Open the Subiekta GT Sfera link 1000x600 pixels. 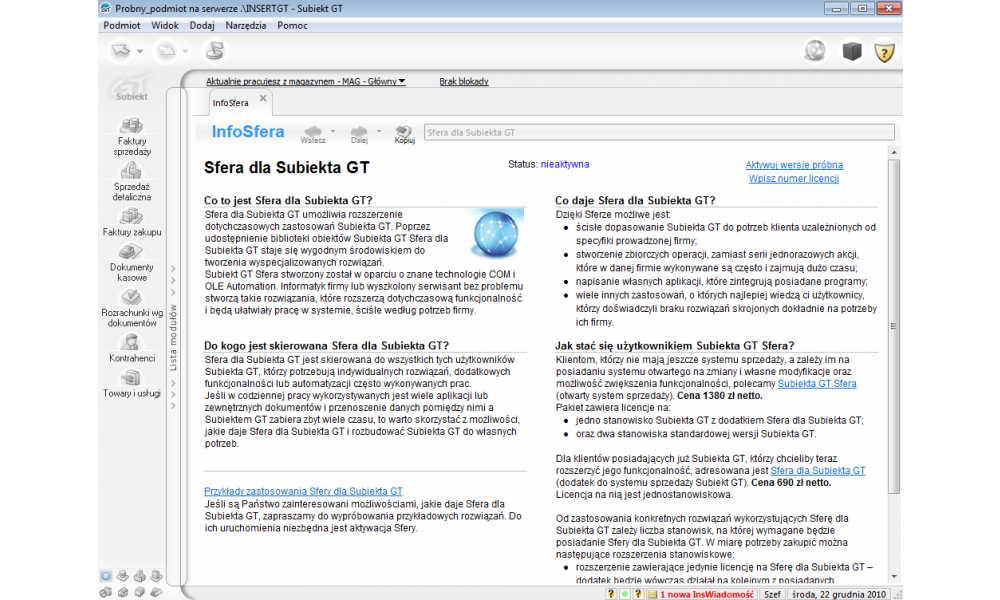pos(817,384)
